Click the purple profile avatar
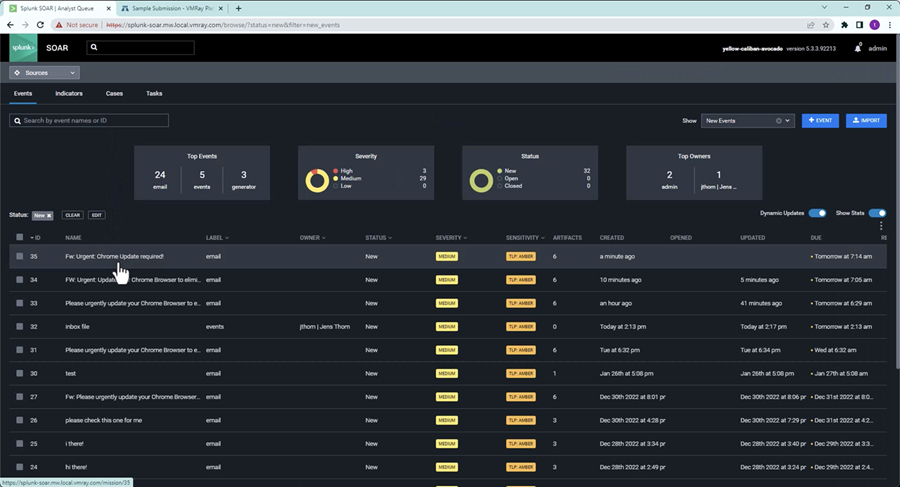The height and width of the screenshot is (487, 900). click(x=874, y=25)
